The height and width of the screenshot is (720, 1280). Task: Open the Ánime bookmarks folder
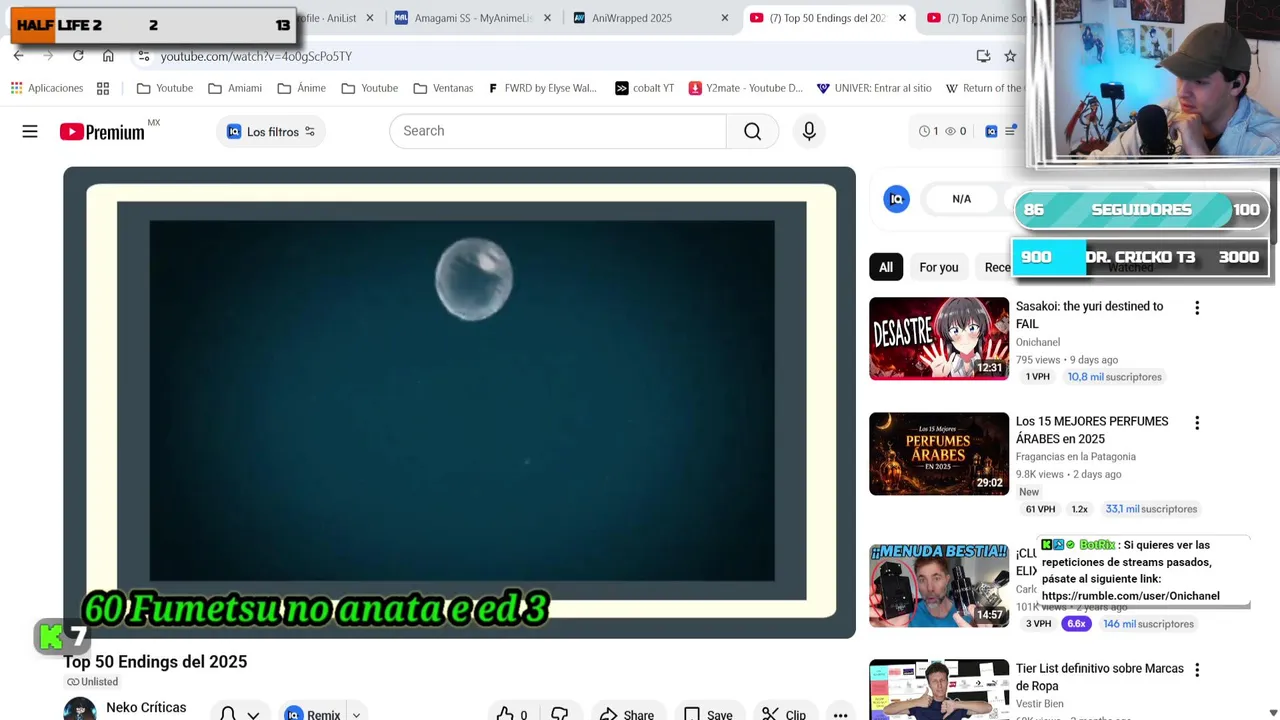click(x=302, y=88)
